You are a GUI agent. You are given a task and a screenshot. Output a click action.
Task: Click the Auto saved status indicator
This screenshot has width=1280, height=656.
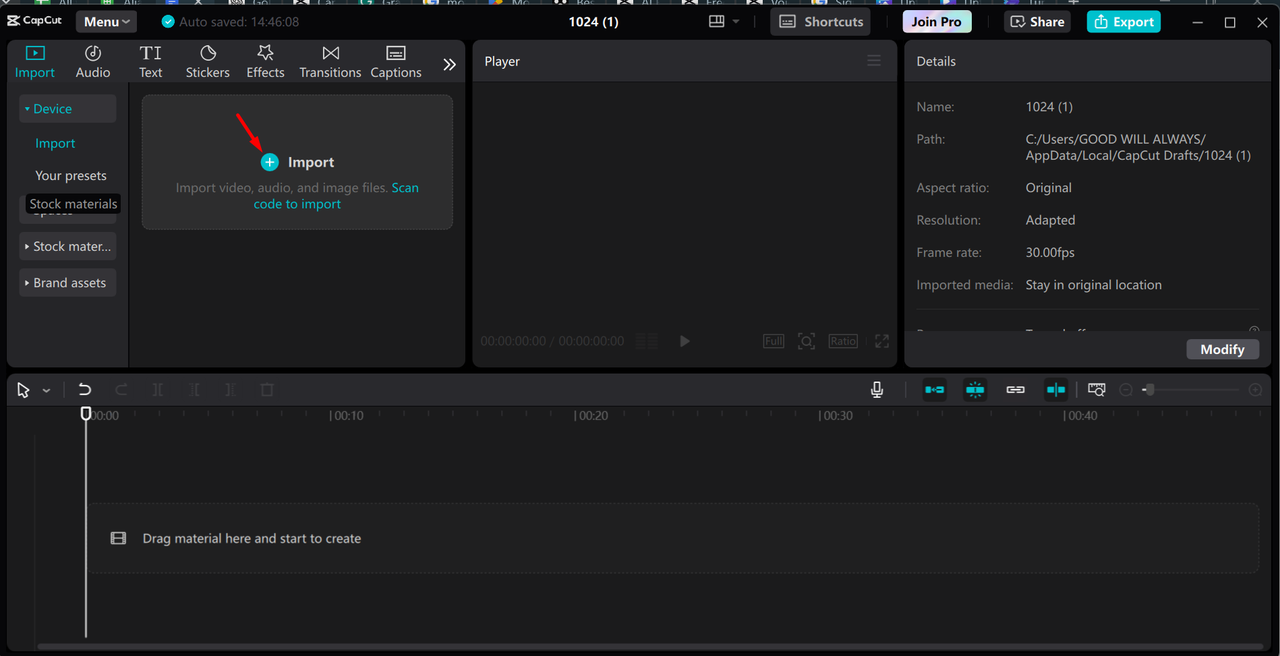click(231, 21)
